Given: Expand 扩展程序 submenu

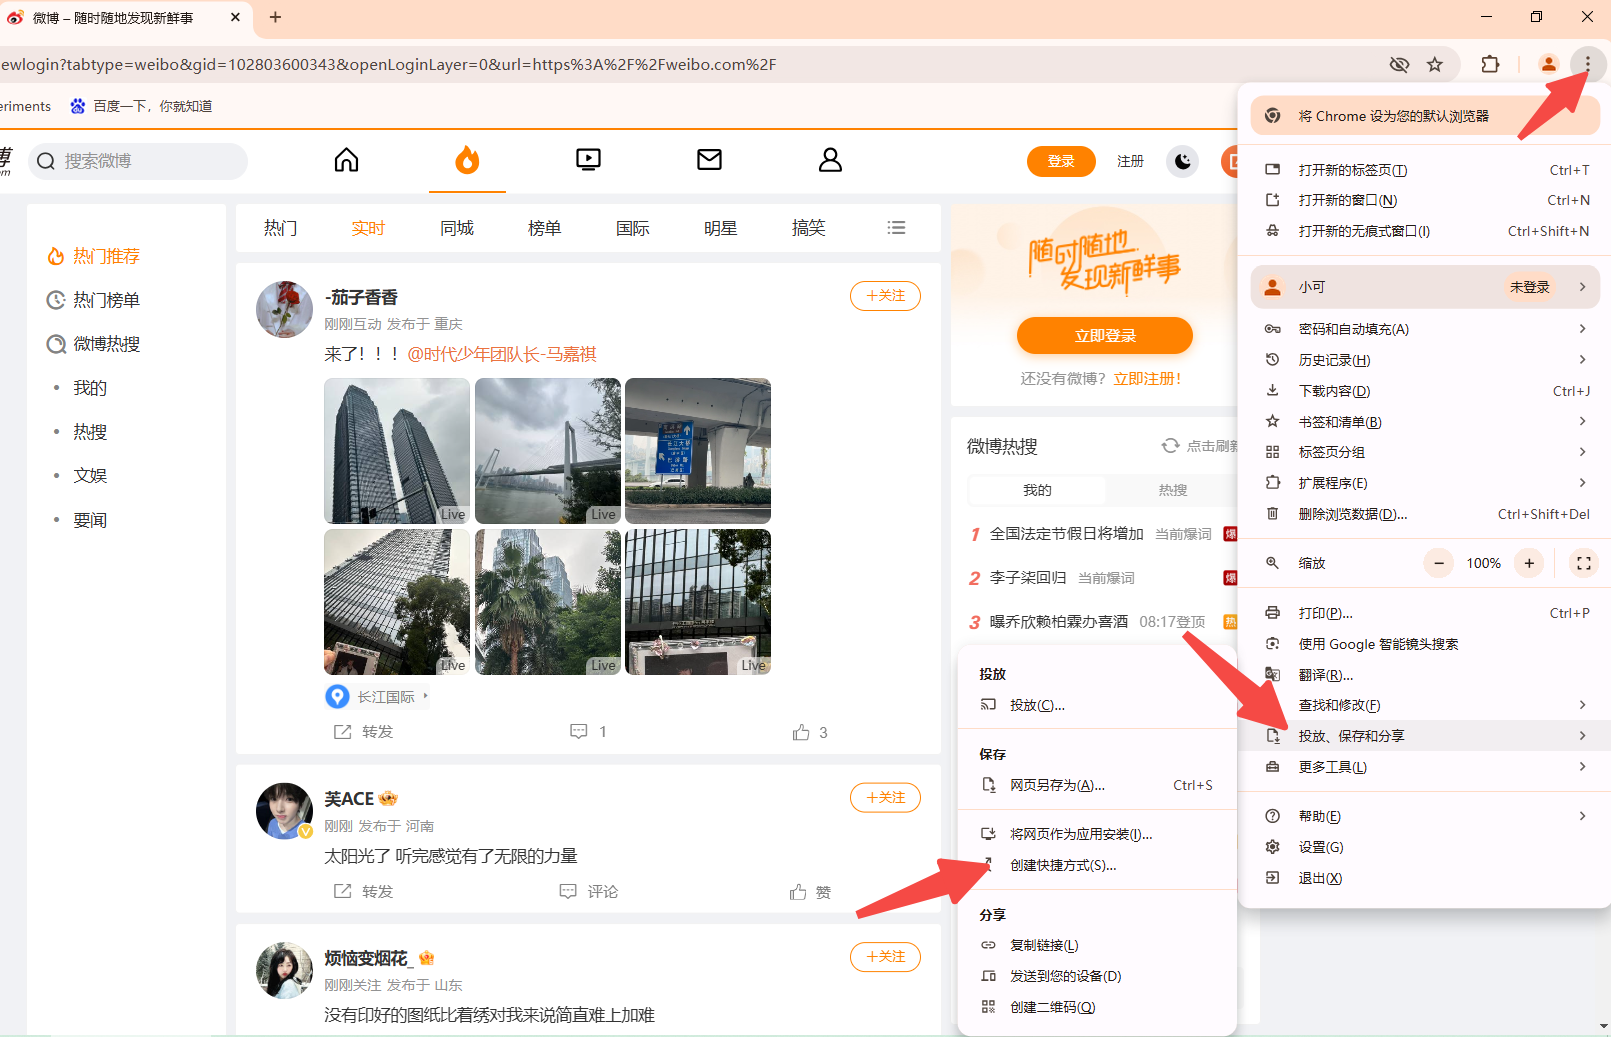Looking at the screenshot, I should click(x=1425, y=483).
